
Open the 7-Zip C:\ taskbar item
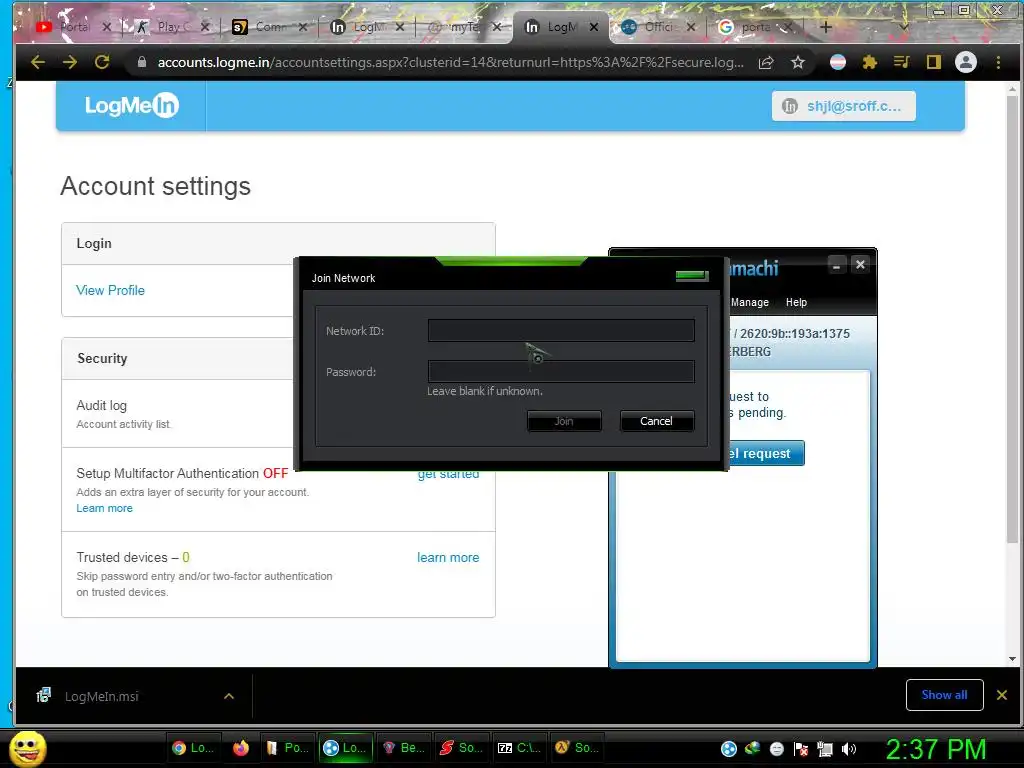(x=519, y=748)
